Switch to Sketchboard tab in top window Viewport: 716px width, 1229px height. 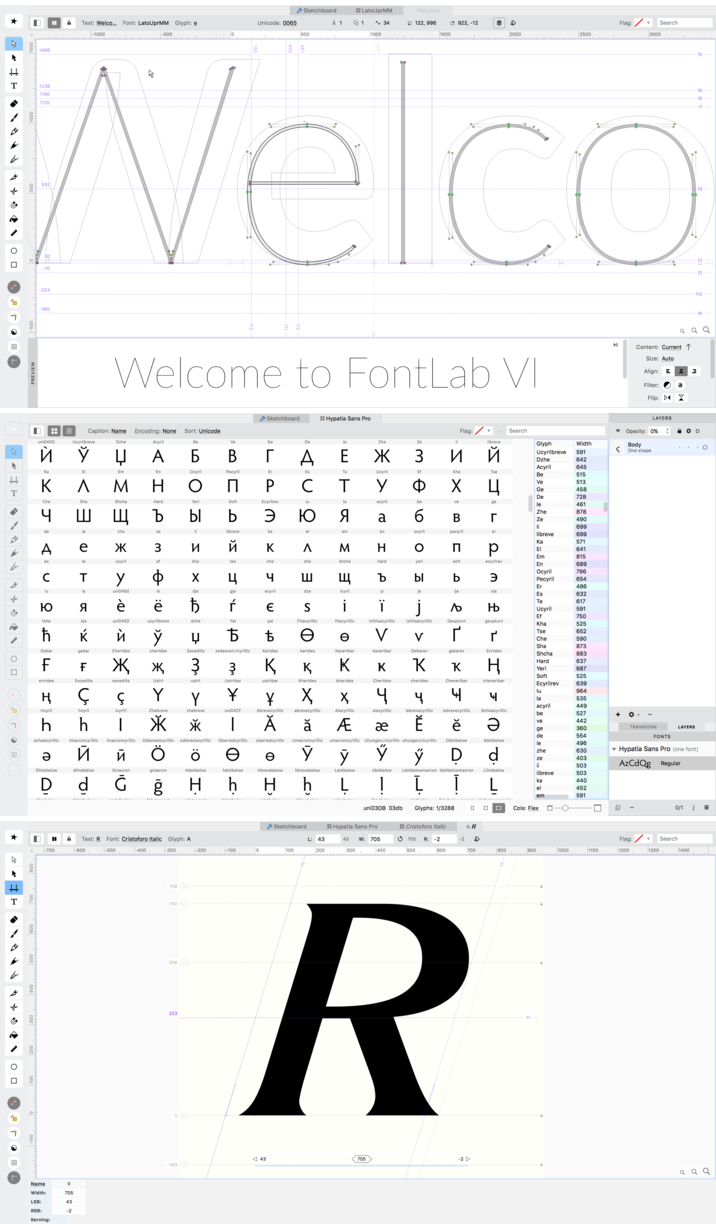(x=316, y=10)
